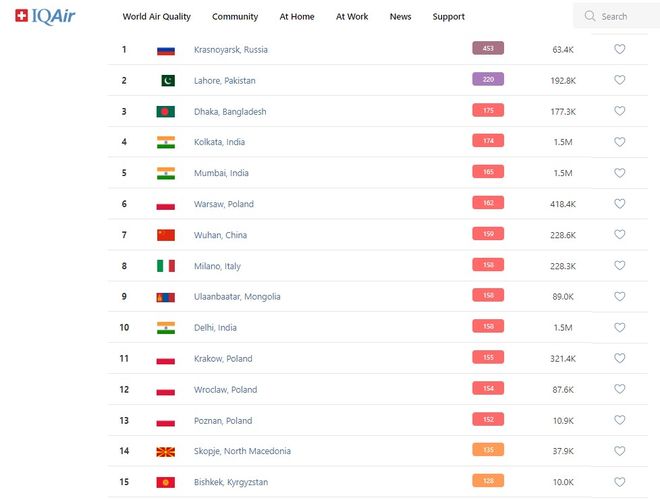
Task: Open the At Home menu
Action: (297, 17)
